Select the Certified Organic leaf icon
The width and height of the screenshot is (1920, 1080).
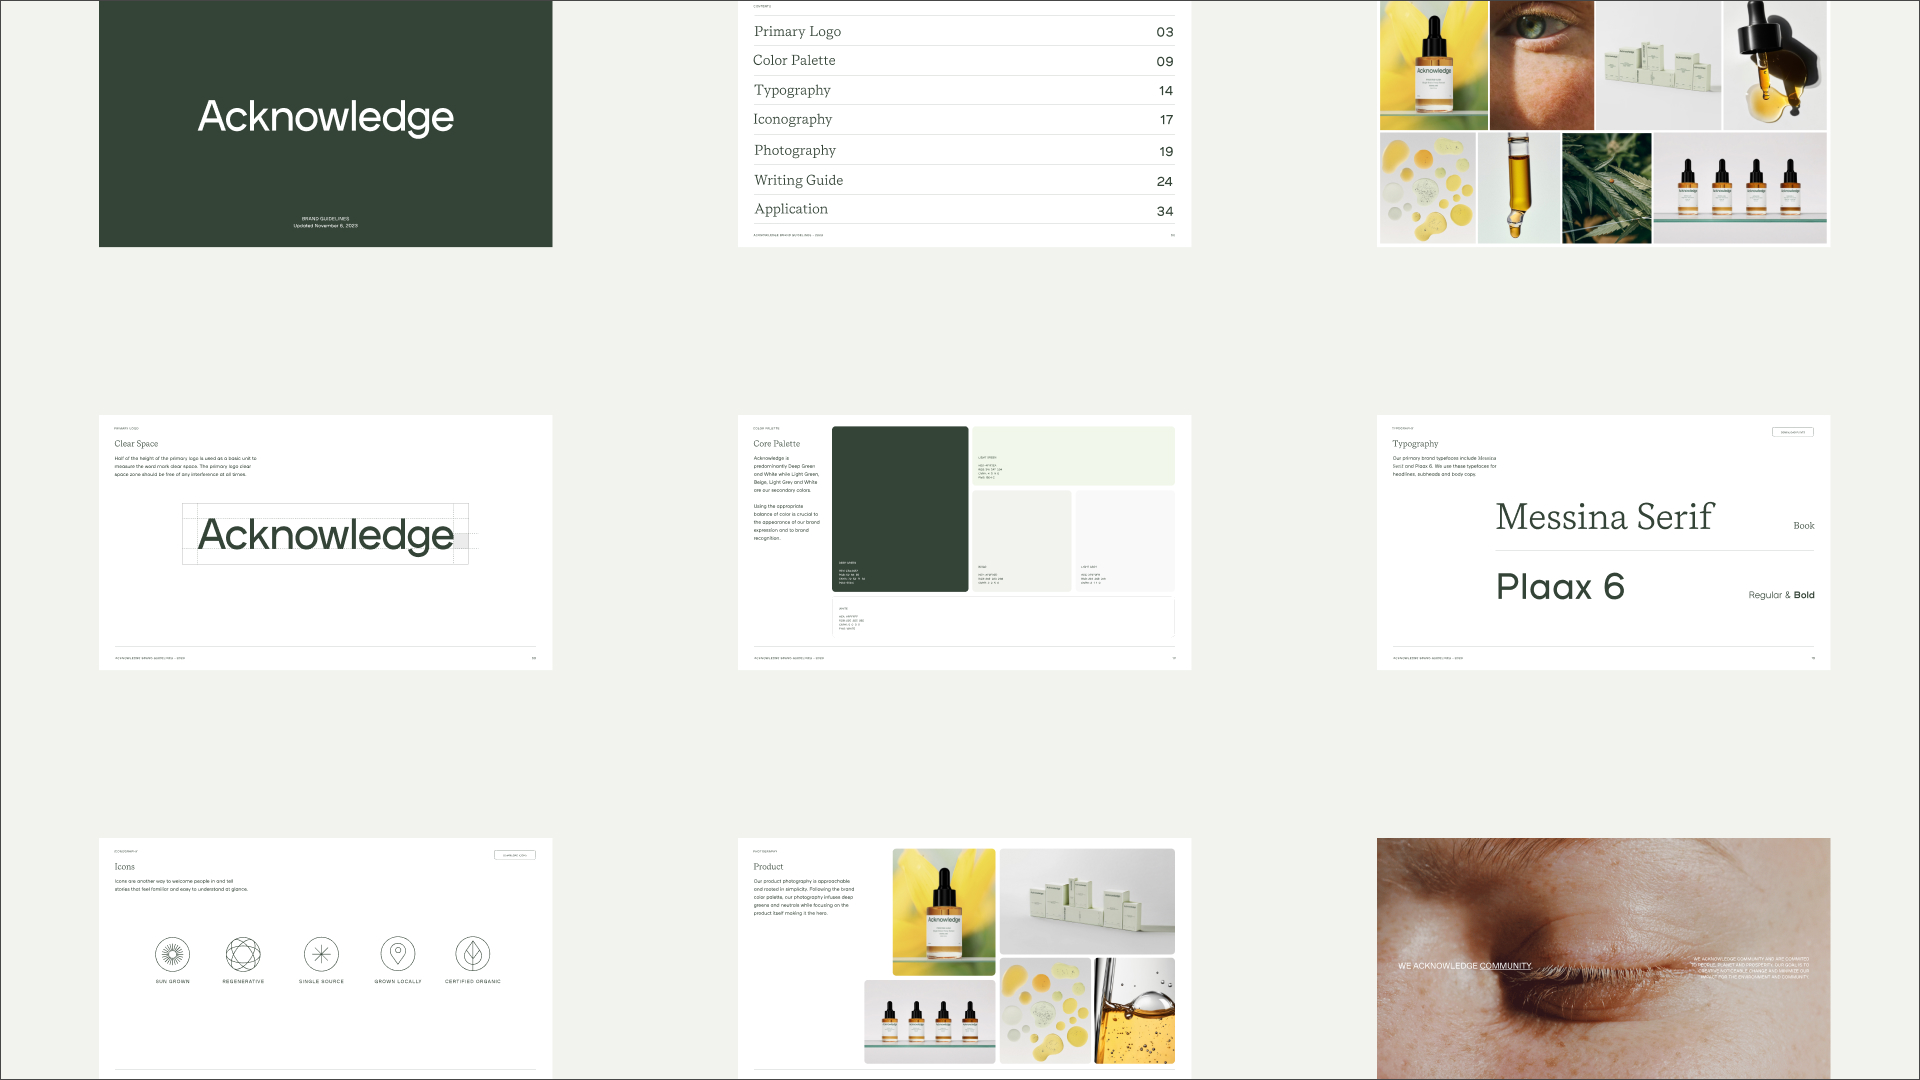click(473, 954)
